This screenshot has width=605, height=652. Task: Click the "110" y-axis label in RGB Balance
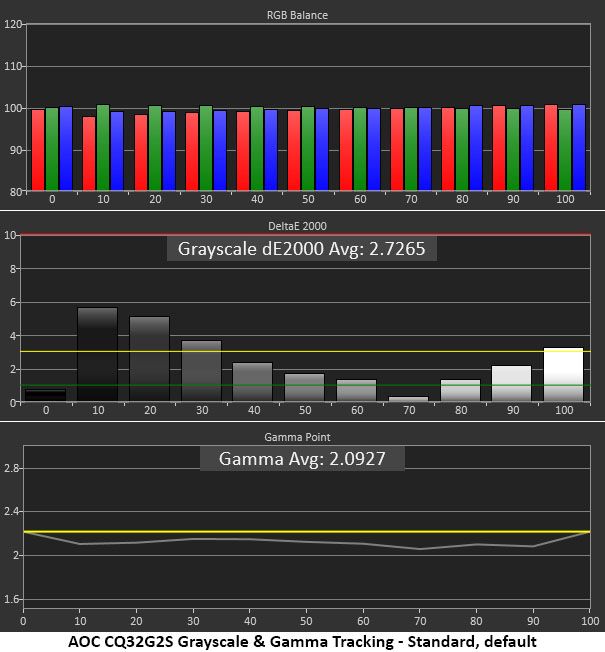(x=12, y=66)
